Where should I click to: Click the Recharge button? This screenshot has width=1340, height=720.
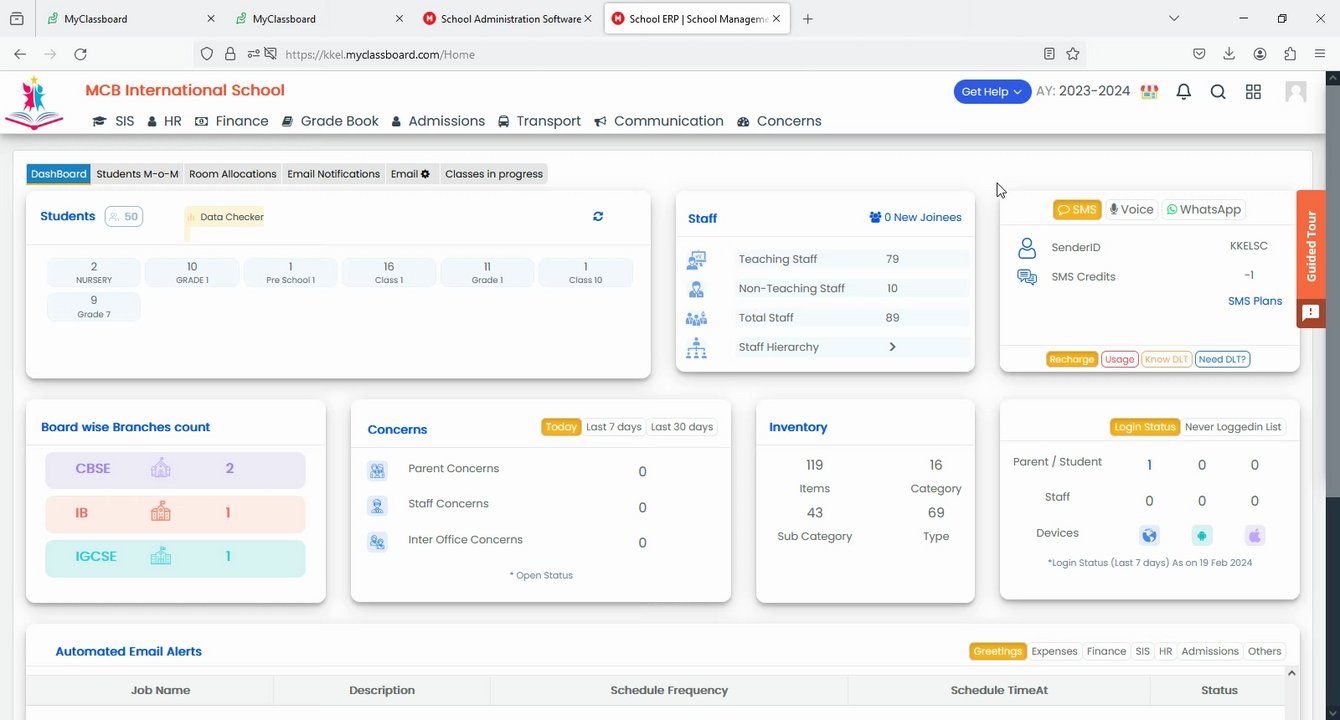pyautogui.click(x=1072, y=359)
